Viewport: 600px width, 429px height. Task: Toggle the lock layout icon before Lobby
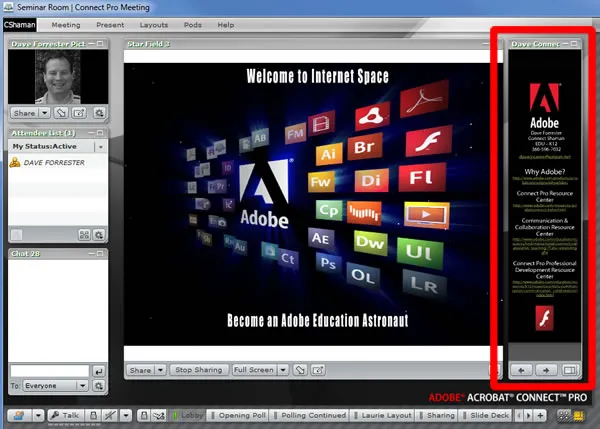(x=144, y=415)
